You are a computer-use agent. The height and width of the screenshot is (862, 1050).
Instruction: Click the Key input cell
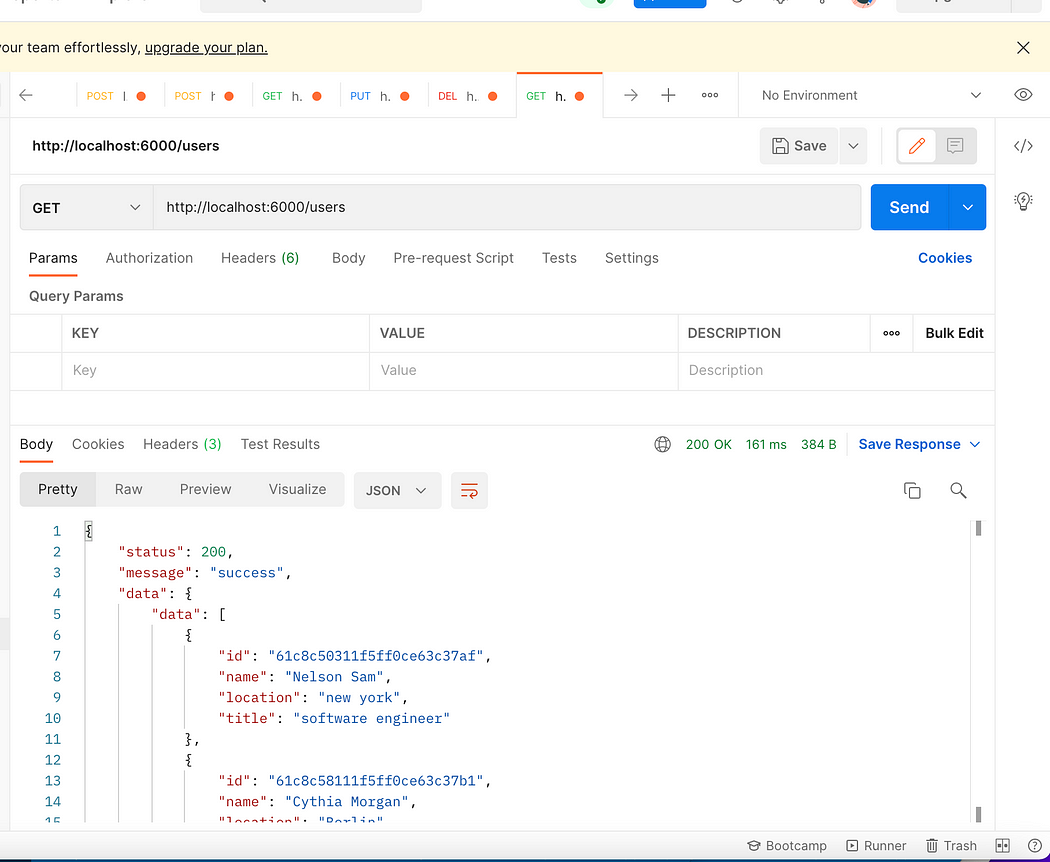(x=216, y=370)
